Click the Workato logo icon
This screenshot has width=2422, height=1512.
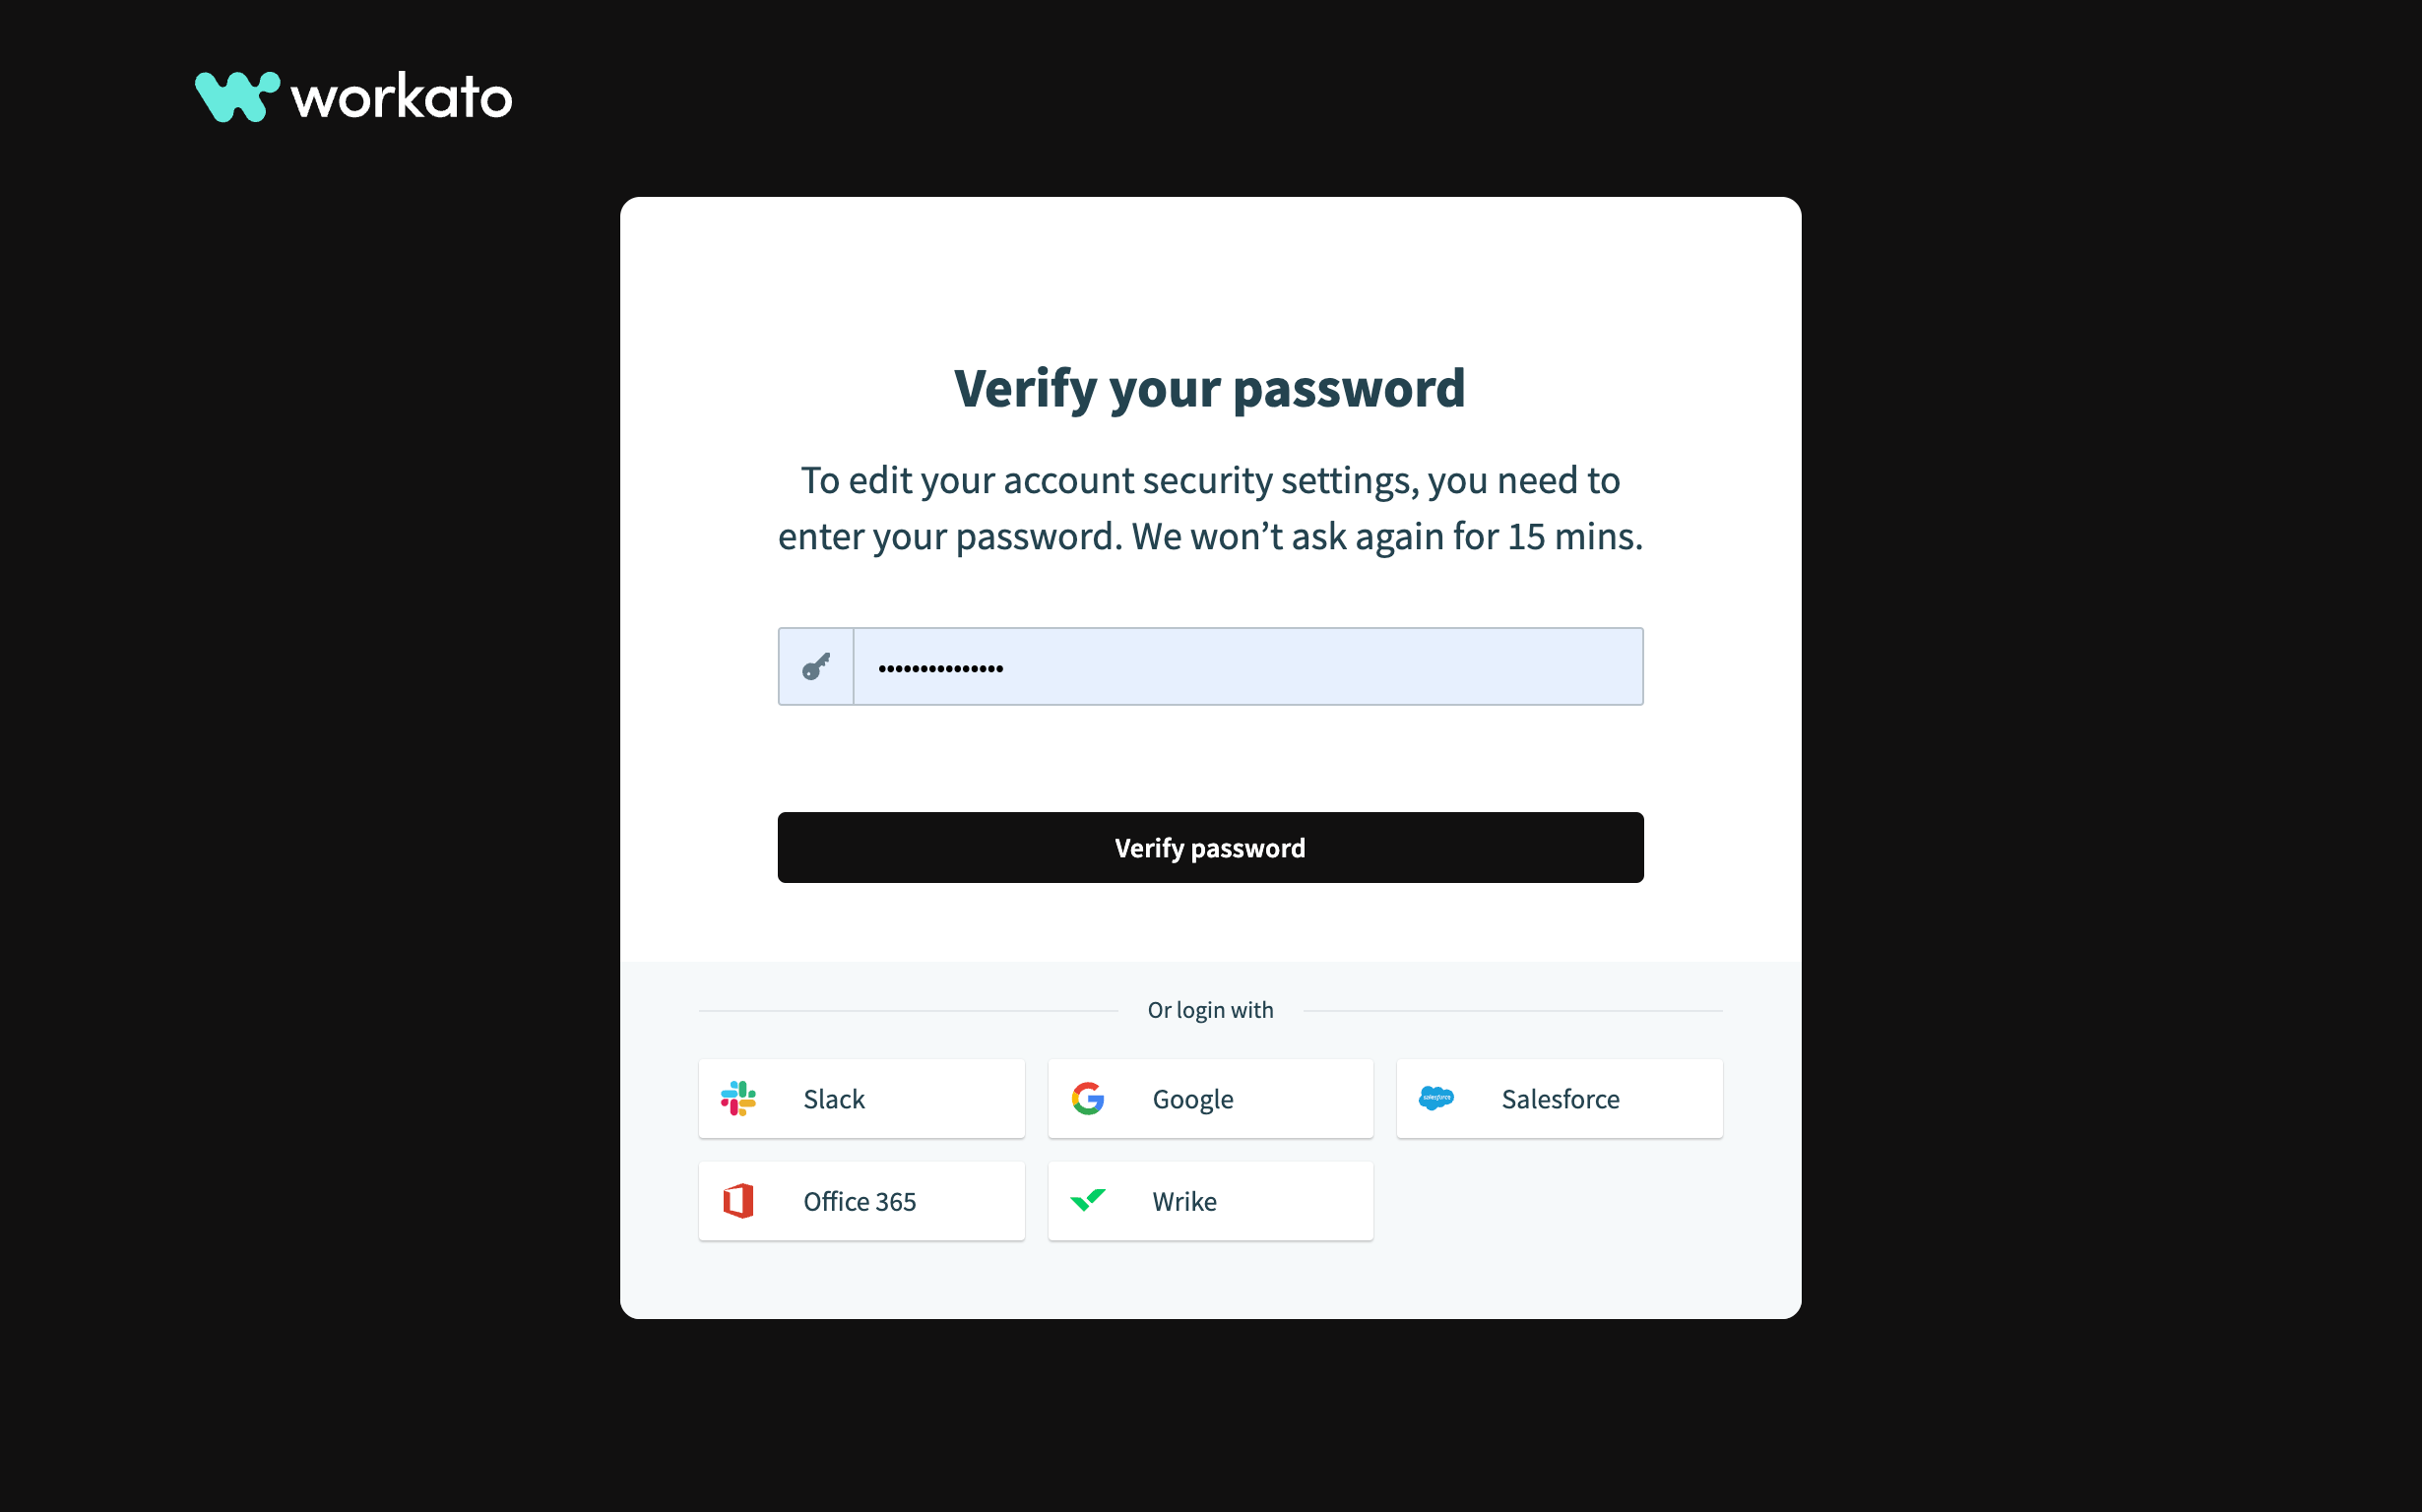tap(237, 95)
